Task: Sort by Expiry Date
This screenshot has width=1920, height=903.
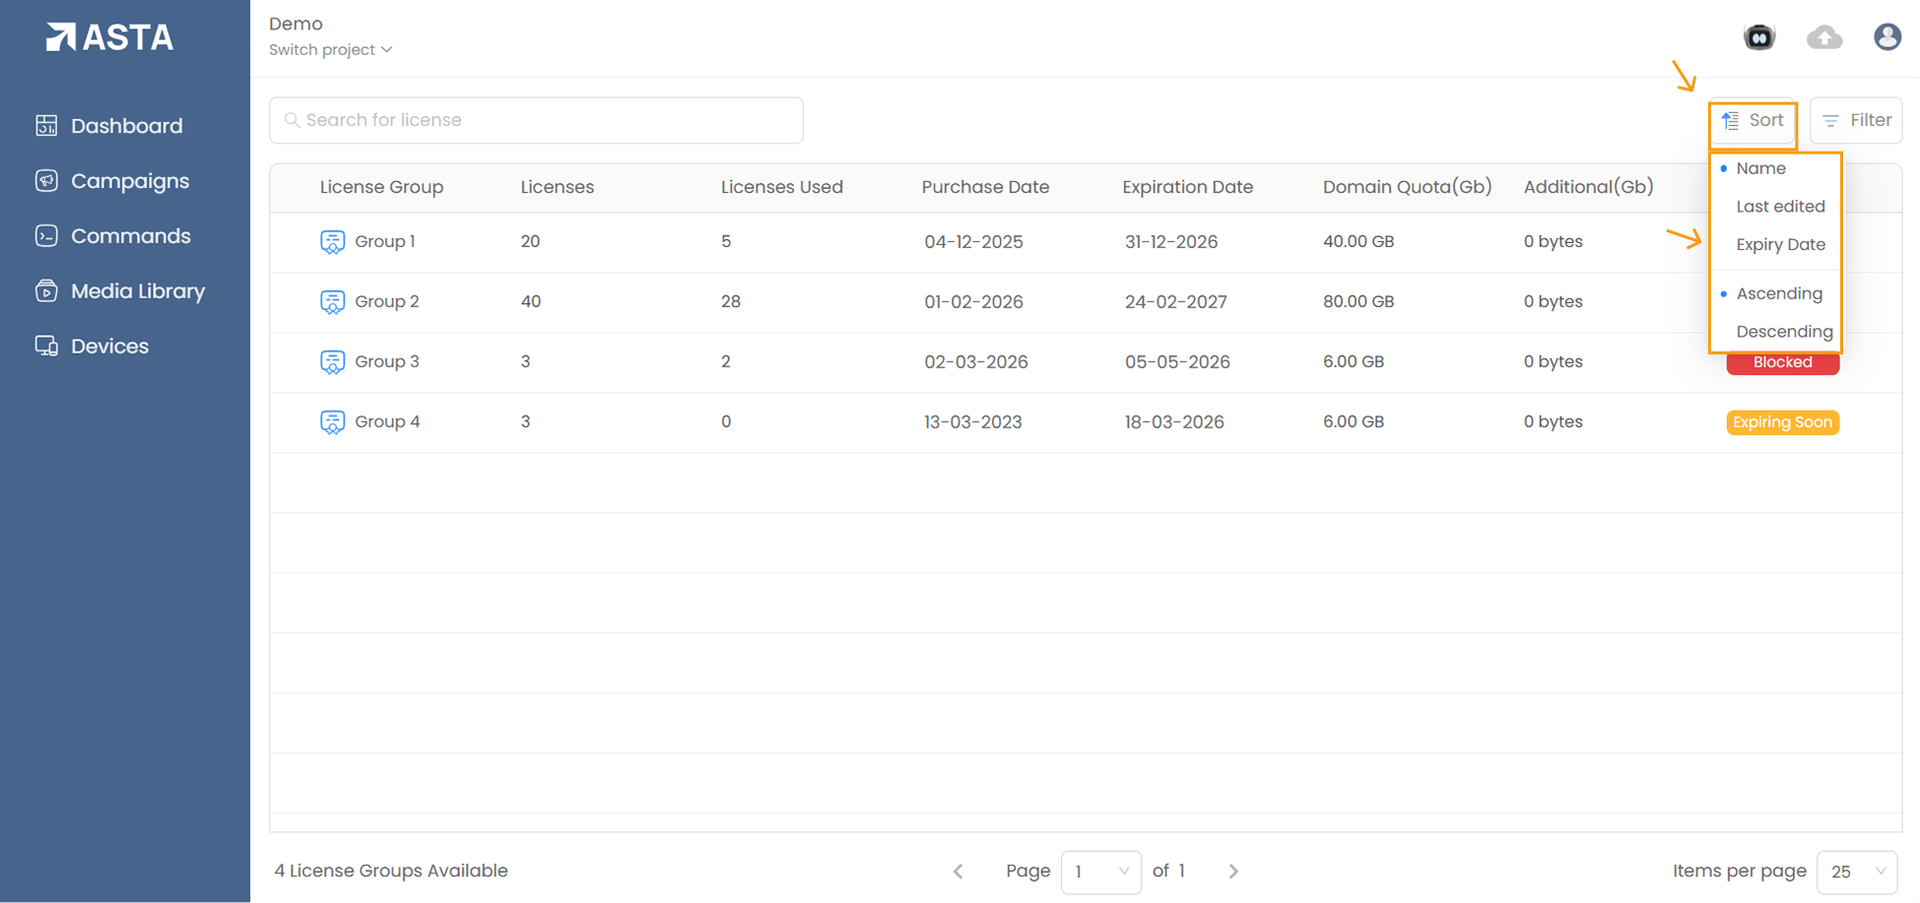Action: 1780,245
